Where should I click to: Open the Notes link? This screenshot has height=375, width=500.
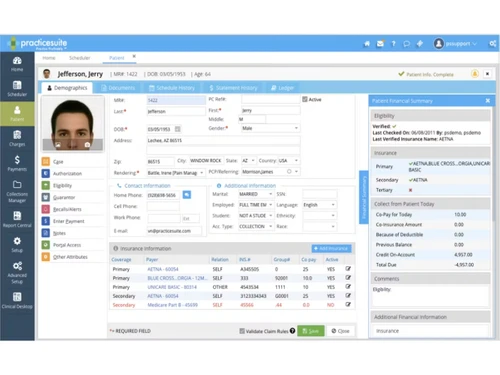pyautogui.click(x=59, y=233)
